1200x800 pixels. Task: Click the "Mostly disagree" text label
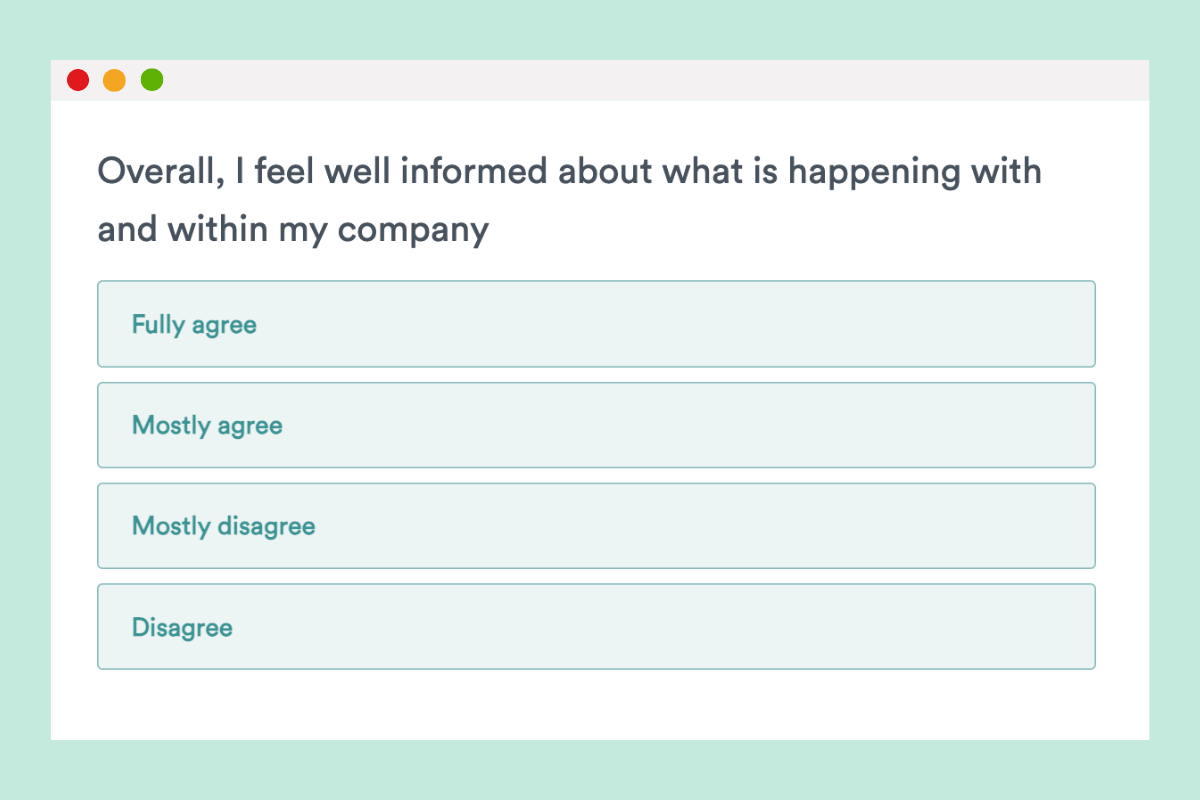pos(223,526)
